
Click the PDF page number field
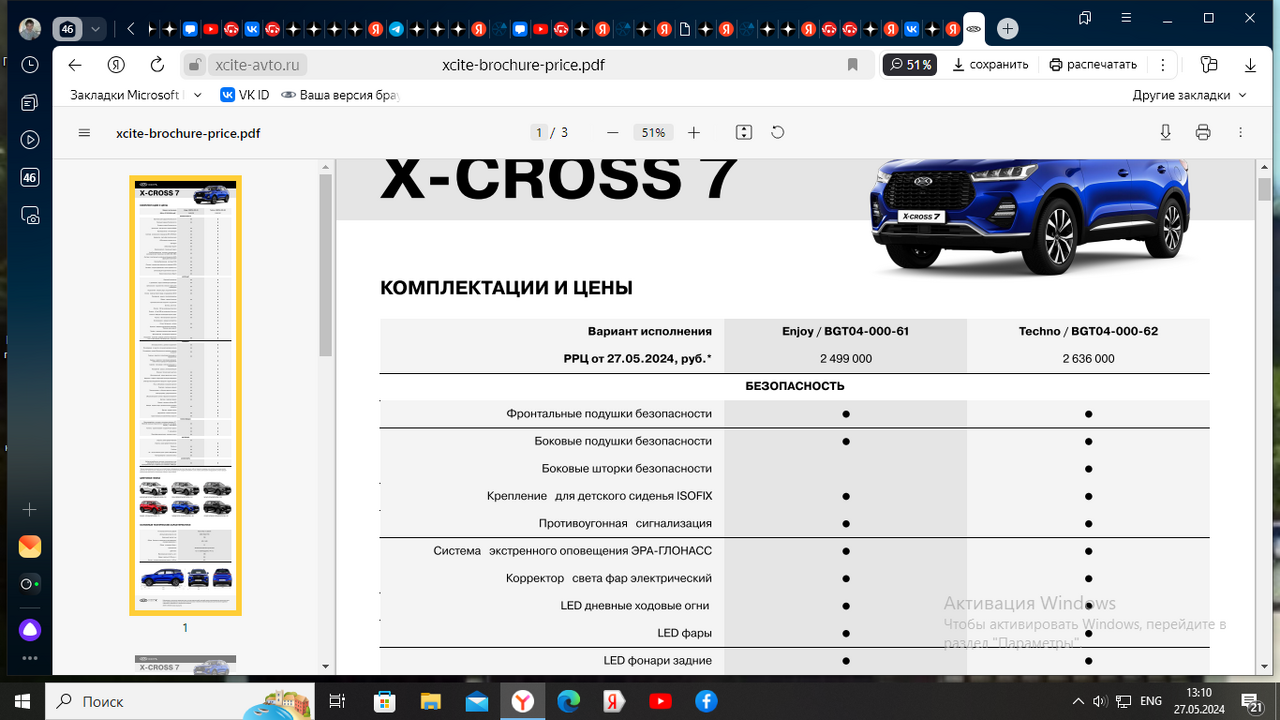[539, 133]
